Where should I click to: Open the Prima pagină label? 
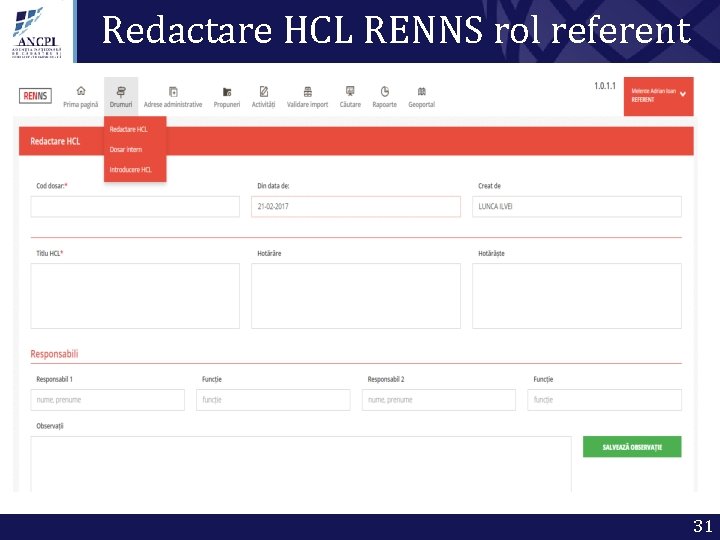[81, 105]
